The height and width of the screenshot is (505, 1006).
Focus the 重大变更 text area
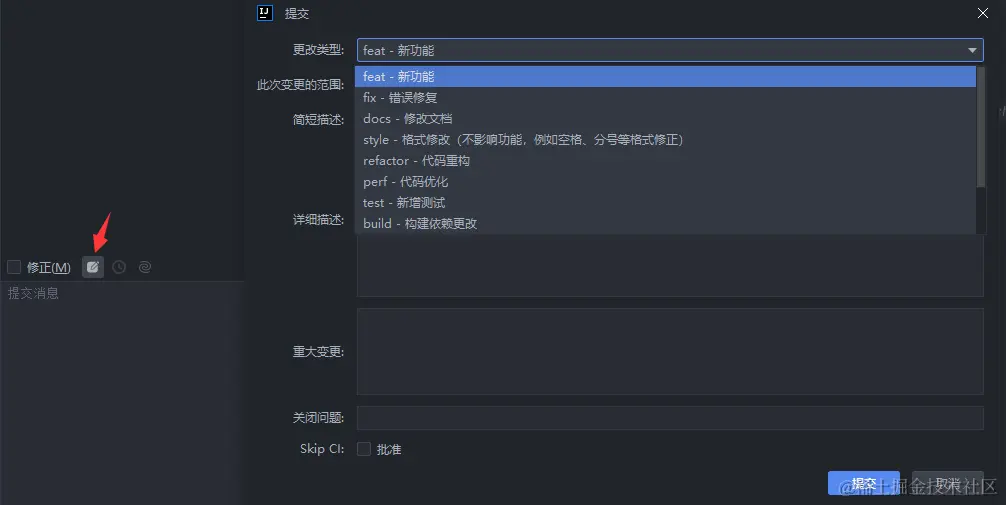click(670, 352)
